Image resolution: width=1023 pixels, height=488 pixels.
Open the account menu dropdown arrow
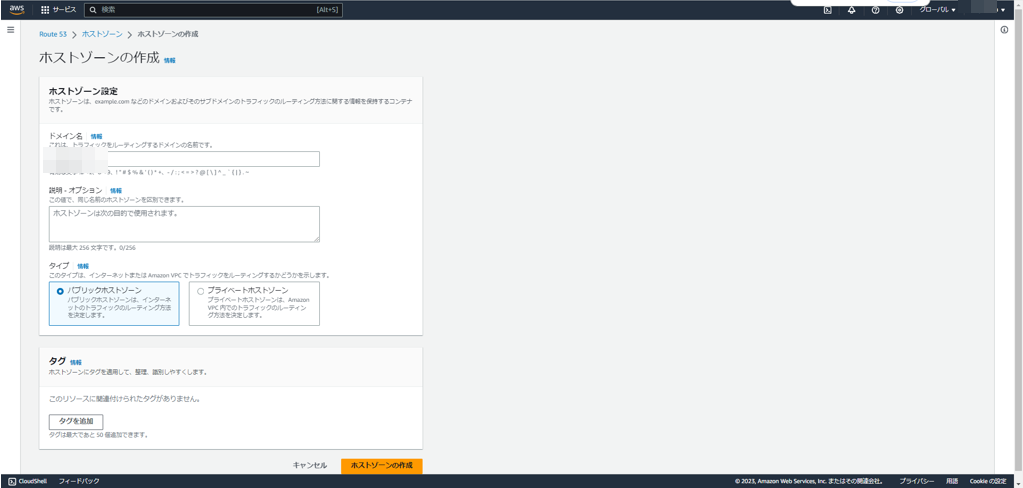(x=1003, y=10)
